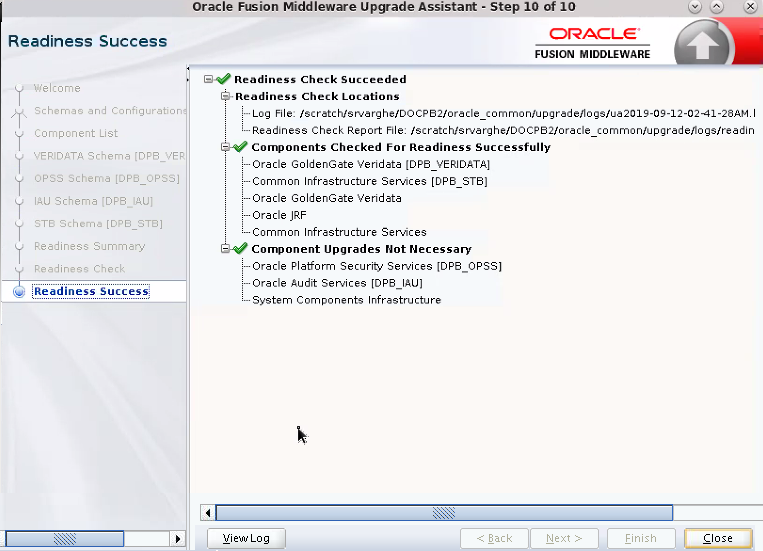The height and width of the screenshot is (551, 763).
Task: Click green checkmark beside Component Upgrades Not Necessary
Action: click(x=240, y=248)
